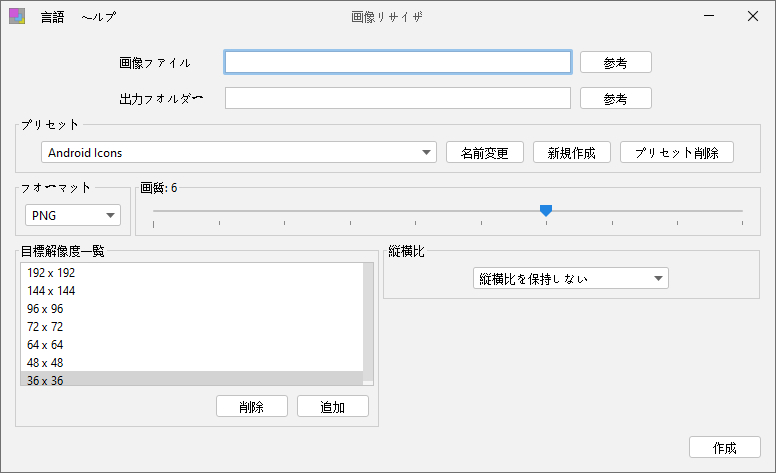Viewport: 776px width, 473px height.
Task: Click 参考 button next to 出力フォルダー
Action: pyautogui.click(x=616, y=98)
